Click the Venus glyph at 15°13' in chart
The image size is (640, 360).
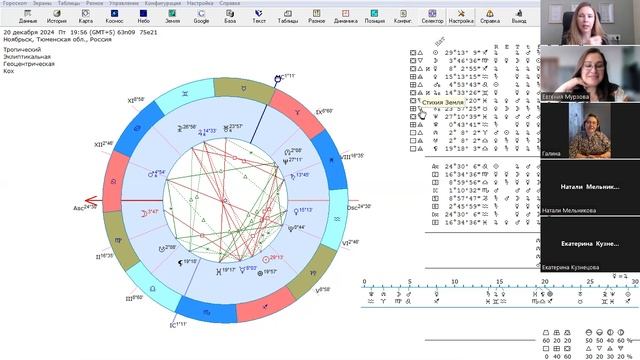coord(296,211)
